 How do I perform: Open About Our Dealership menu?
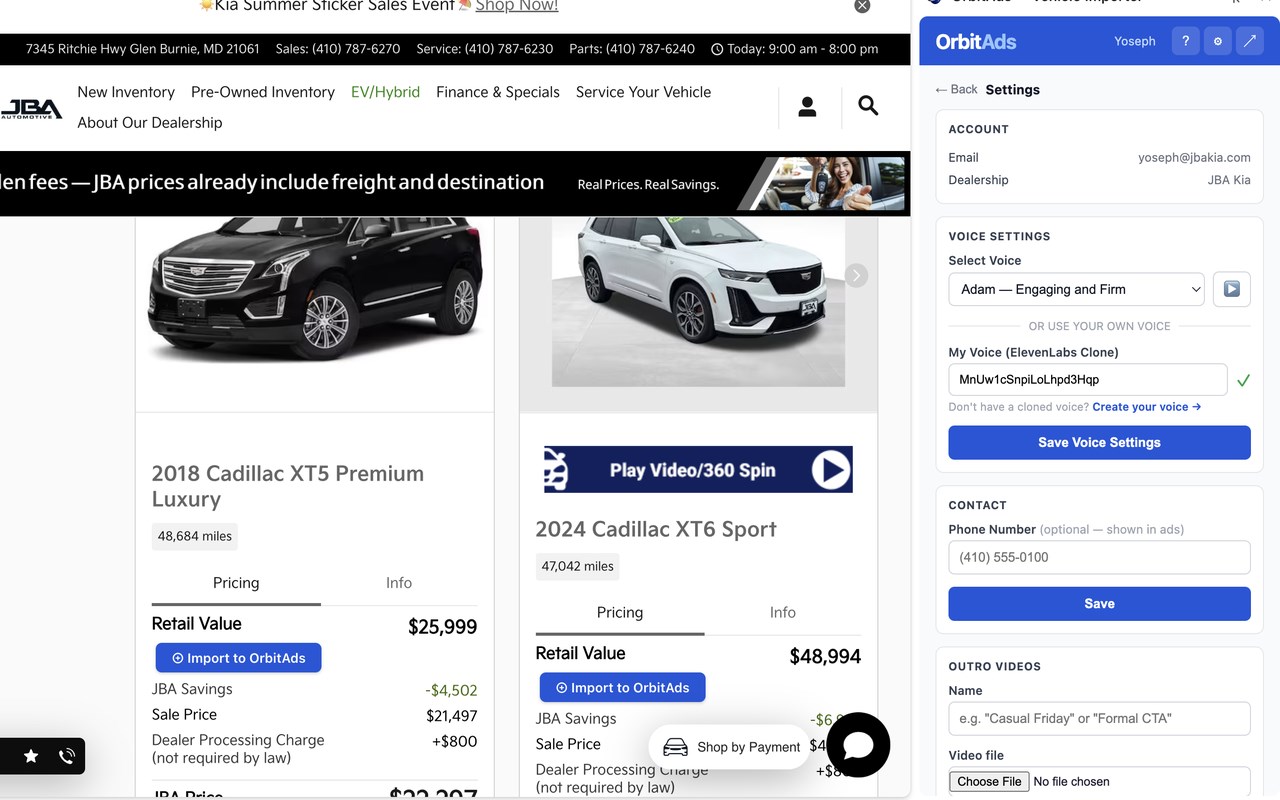150,123
